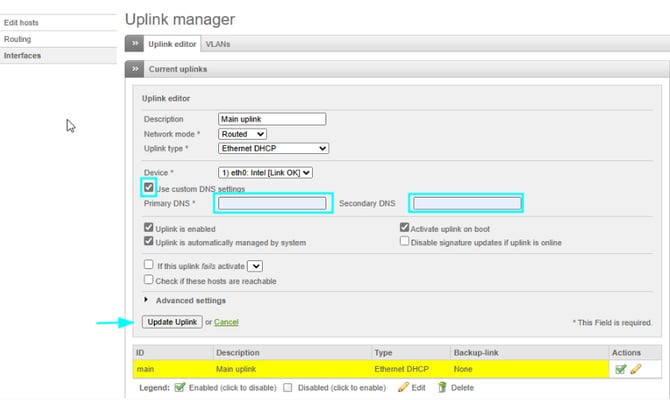The image size is (670, 400).
Task: Expand the Advanced settings section
Action: [x=187, y=300]
